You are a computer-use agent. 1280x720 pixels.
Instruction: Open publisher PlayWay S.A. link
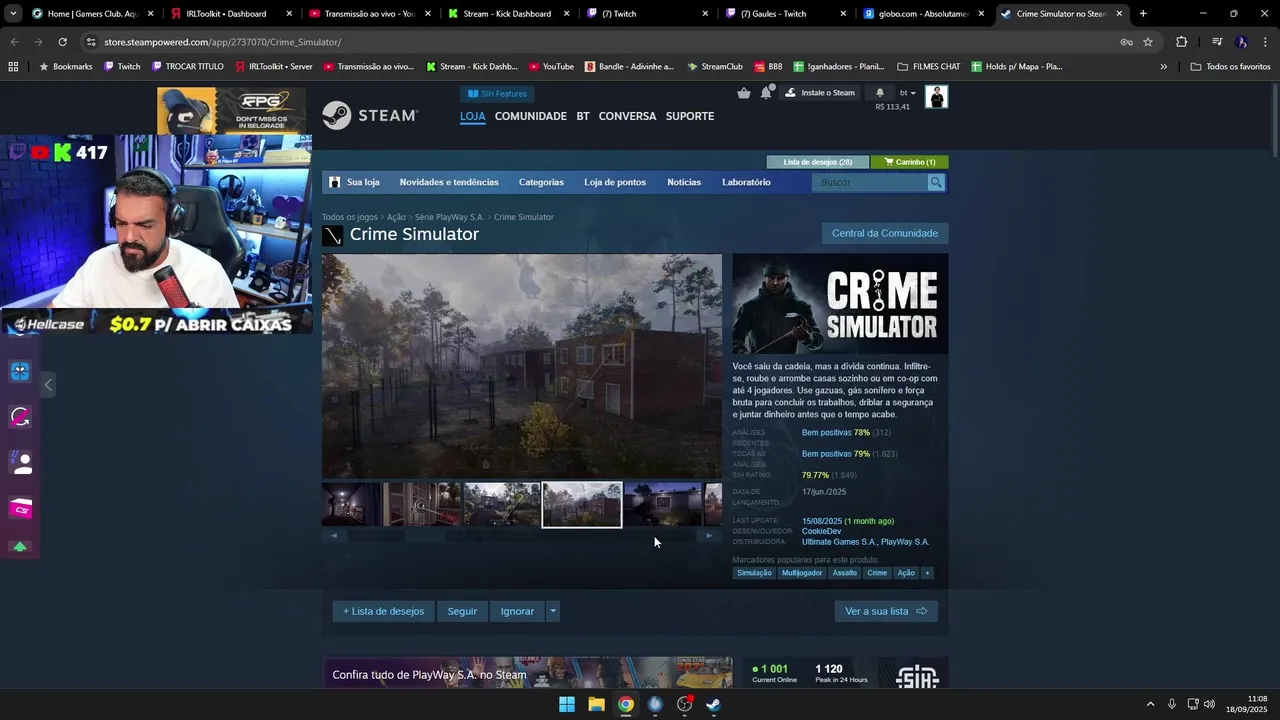pyautogui.click(x=905, y=542)
